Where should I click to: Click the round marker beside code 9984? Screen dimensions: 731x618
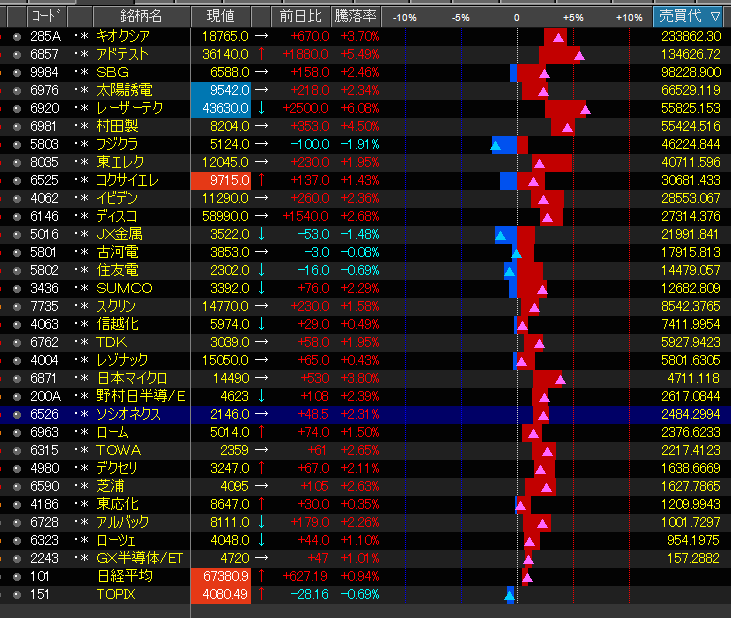tap(17, 73)
